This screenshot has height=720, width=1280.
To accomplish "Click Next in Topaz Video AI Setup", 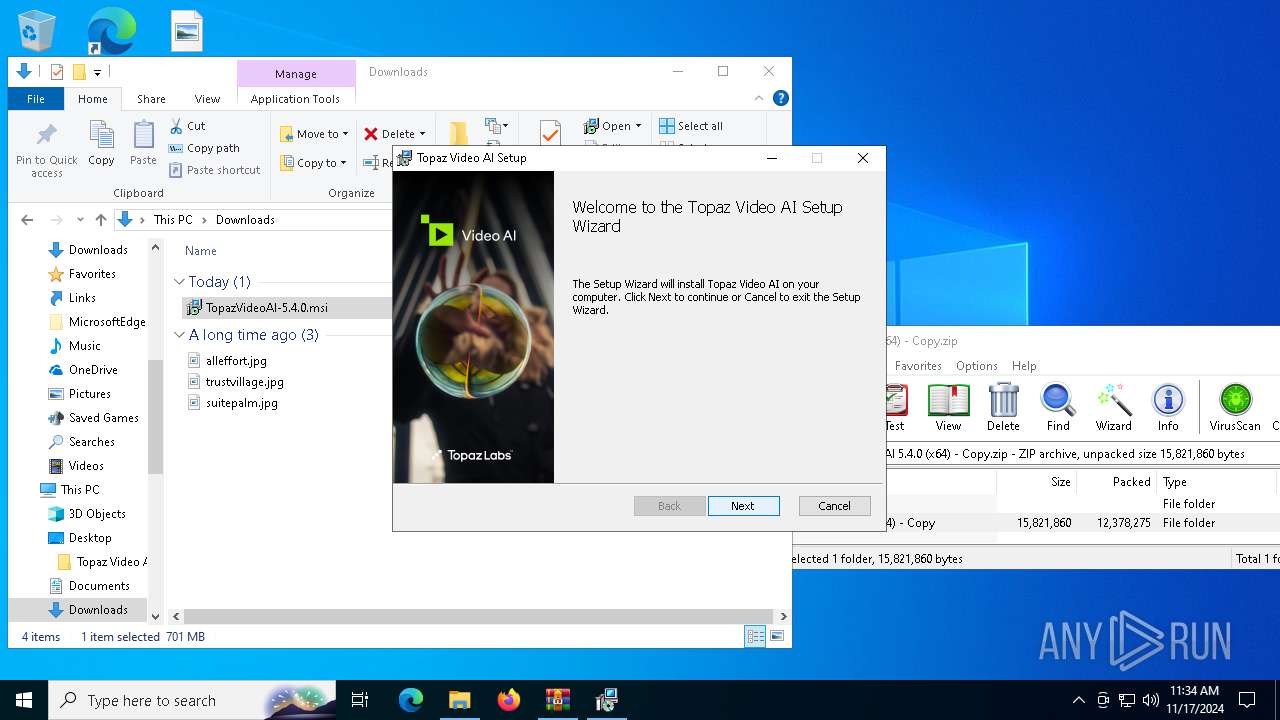I will (743, 506).
